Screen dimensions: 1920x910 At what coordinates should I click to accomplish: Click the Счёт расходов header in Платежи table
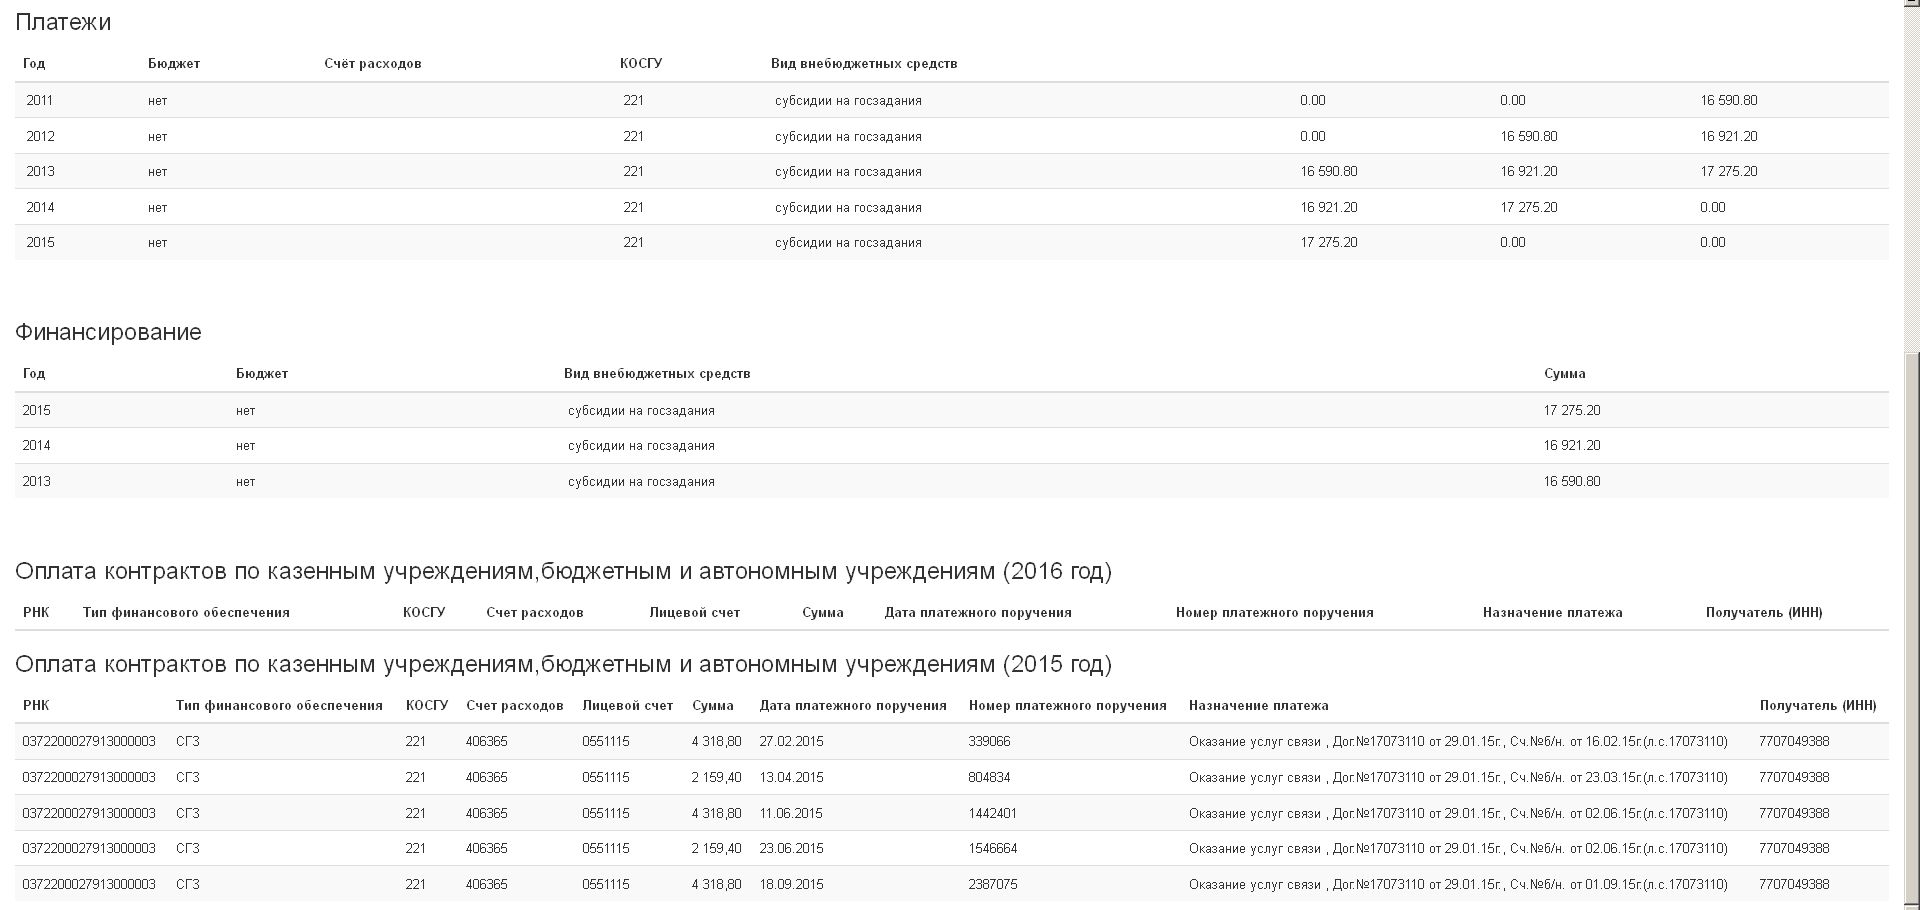[373, 63]
